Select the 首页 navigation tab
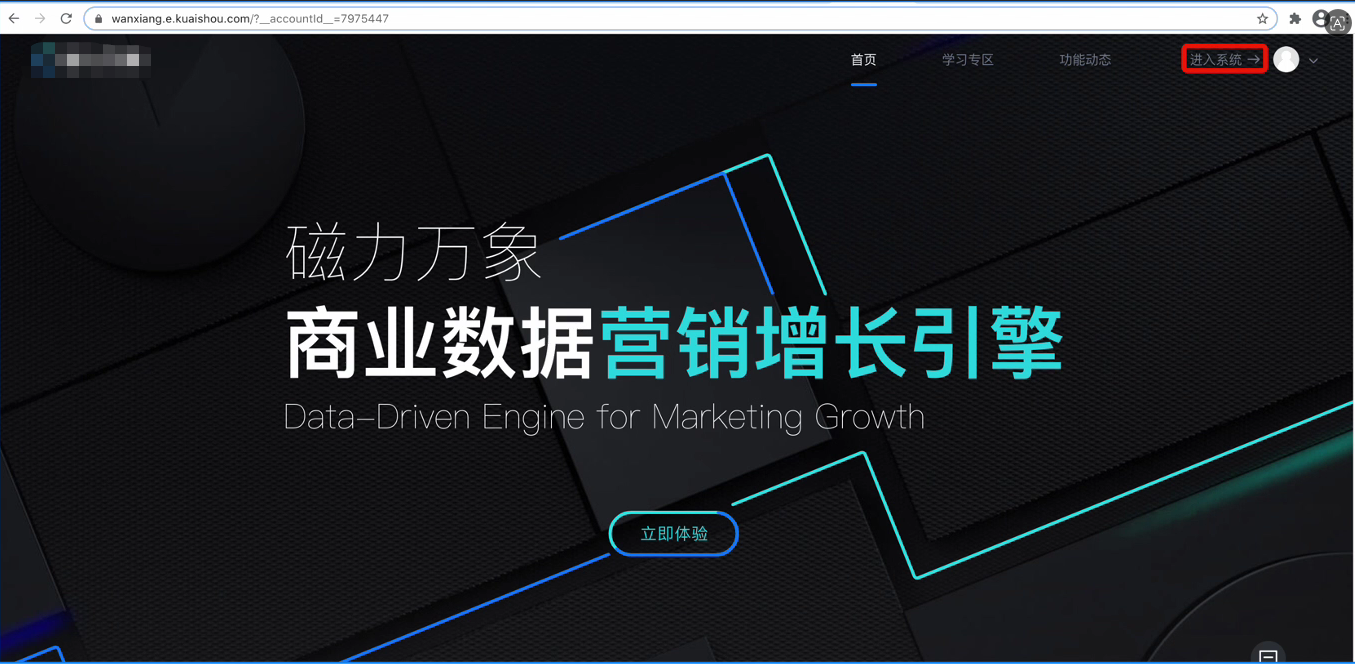Image resolution: width=1355 pixels, height=664 pixels. 862,59
